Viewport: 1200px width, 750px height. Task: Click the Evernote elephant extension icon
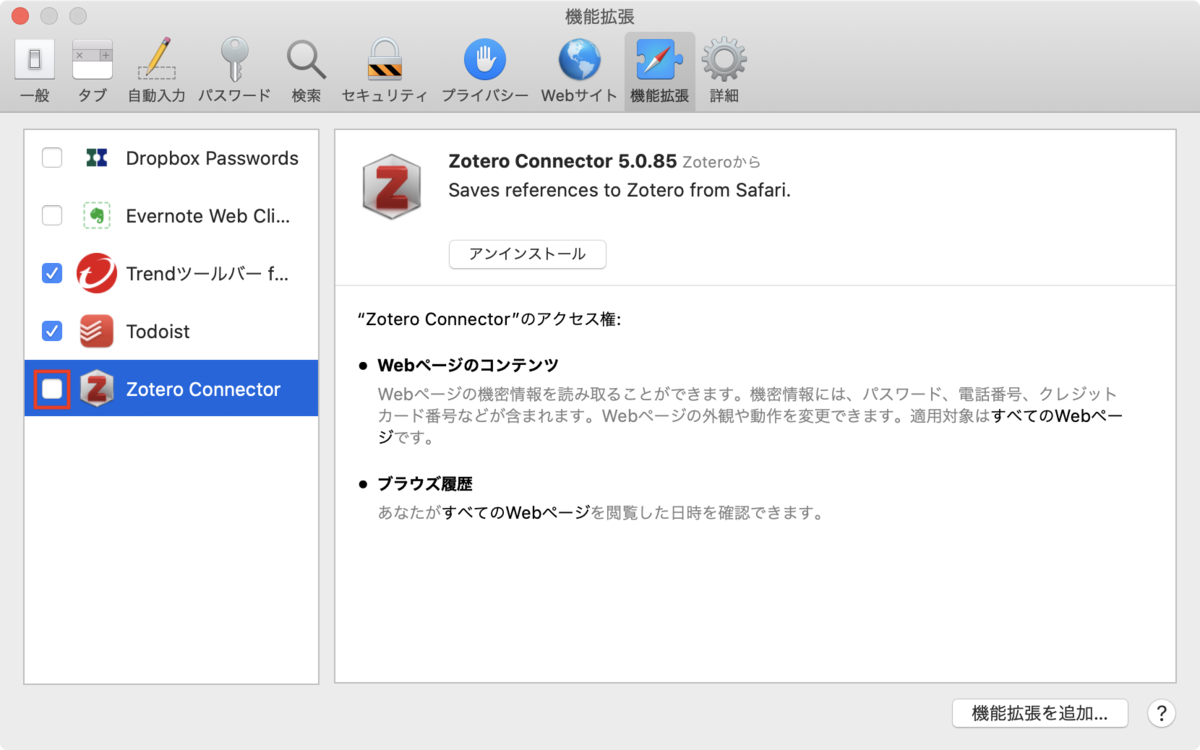[96, 216]
